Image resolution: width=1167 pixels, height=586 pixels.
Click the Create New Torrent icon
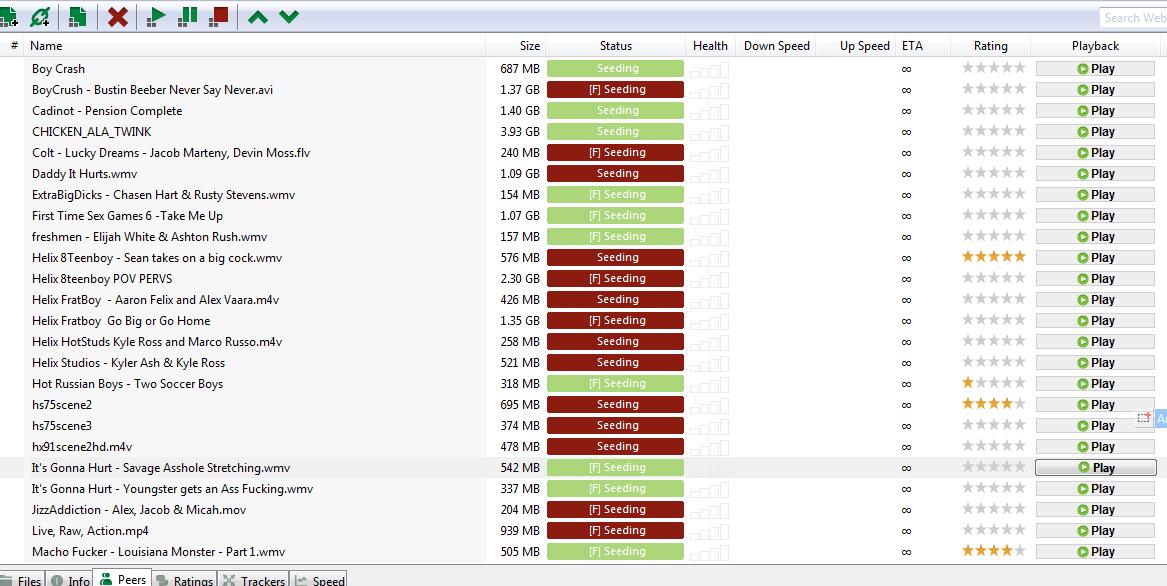point(77,16)
